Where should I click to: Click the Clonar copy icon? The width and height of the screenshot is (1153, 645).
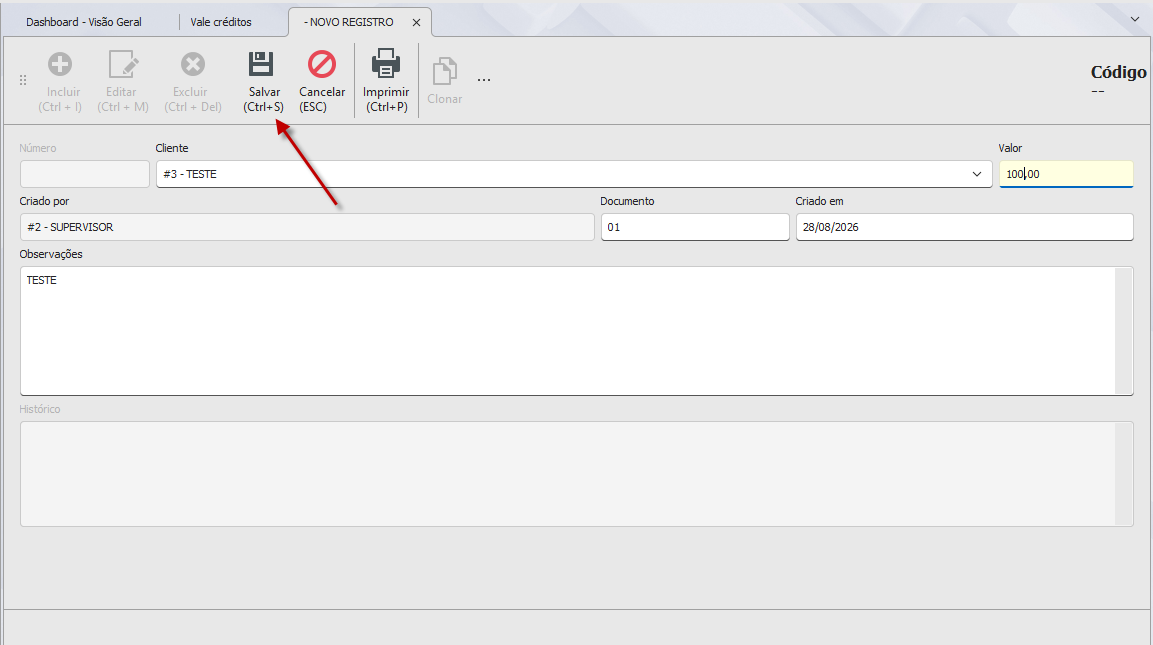444,71
